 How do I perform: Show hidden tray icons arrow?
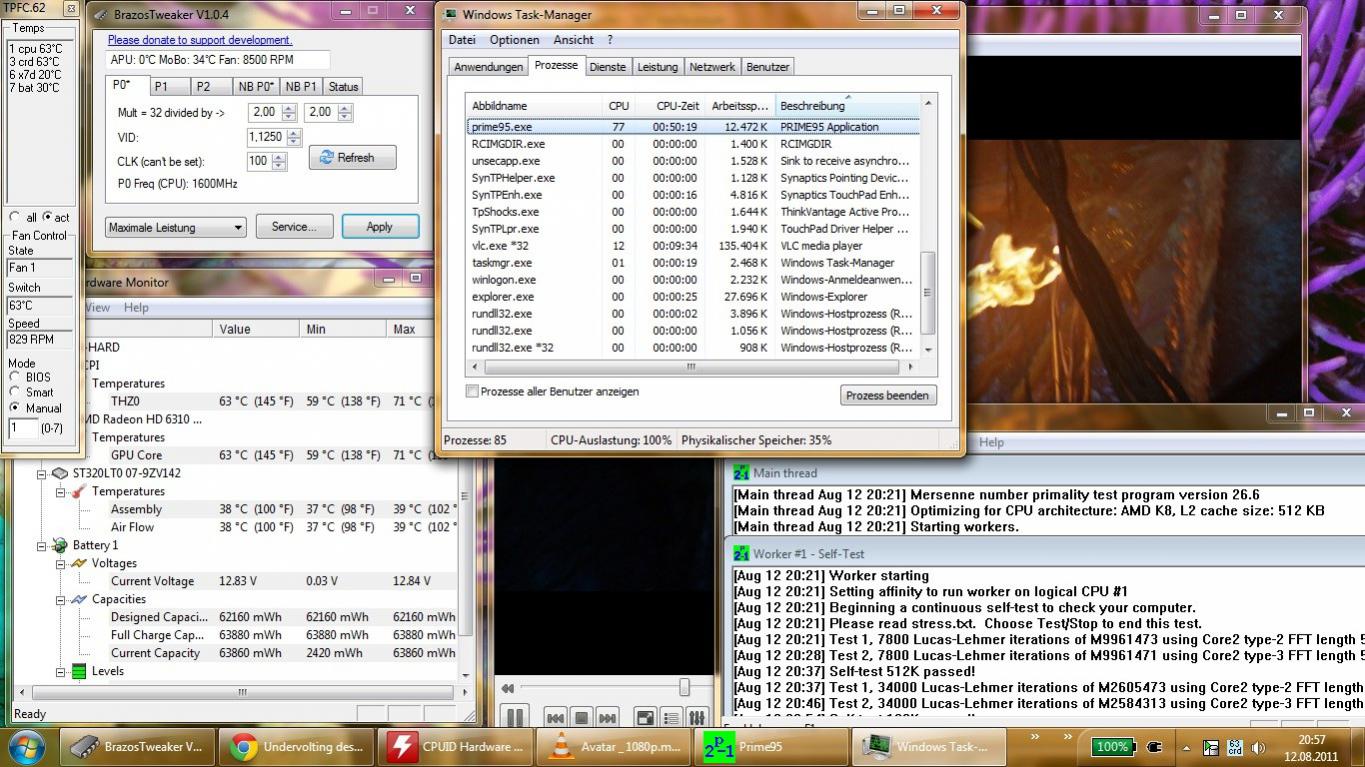(x=1186, y=747)
